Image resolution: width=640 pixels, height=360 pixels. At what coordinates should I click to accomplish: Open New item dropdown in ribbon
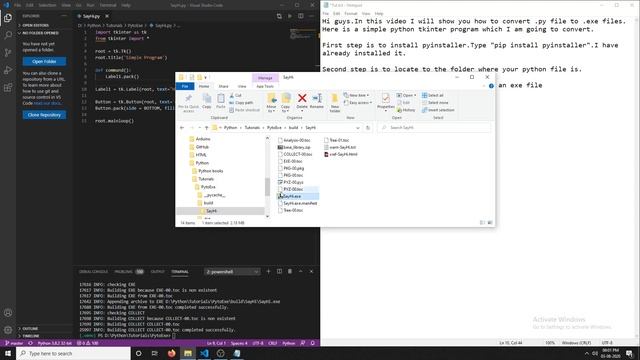356,95
